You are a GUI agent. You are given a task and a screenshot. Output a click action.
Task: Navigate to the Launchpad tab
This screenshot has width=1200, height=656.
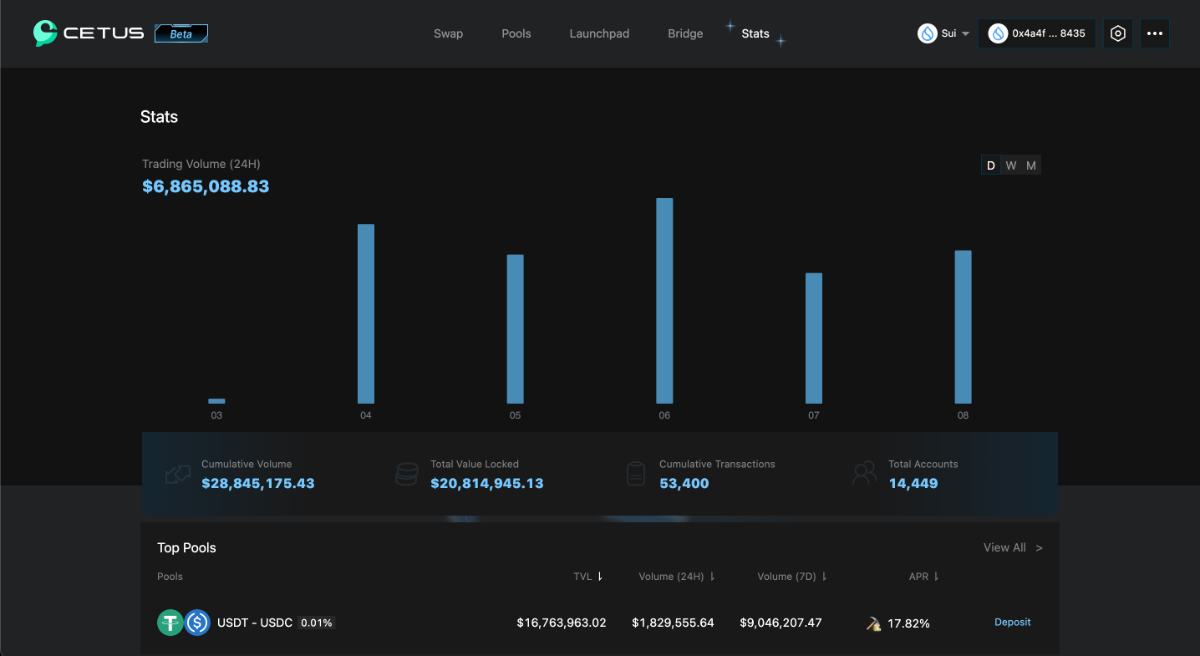(x=599, y=34)
